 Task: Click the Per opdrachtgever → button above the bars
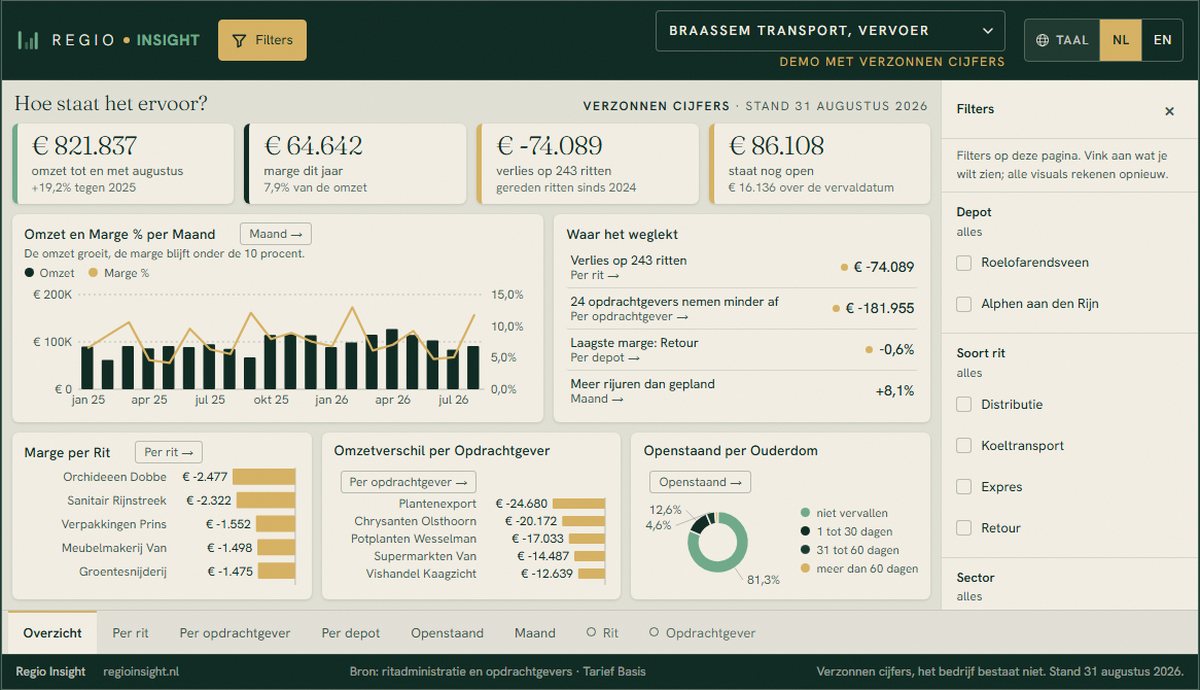409,482
